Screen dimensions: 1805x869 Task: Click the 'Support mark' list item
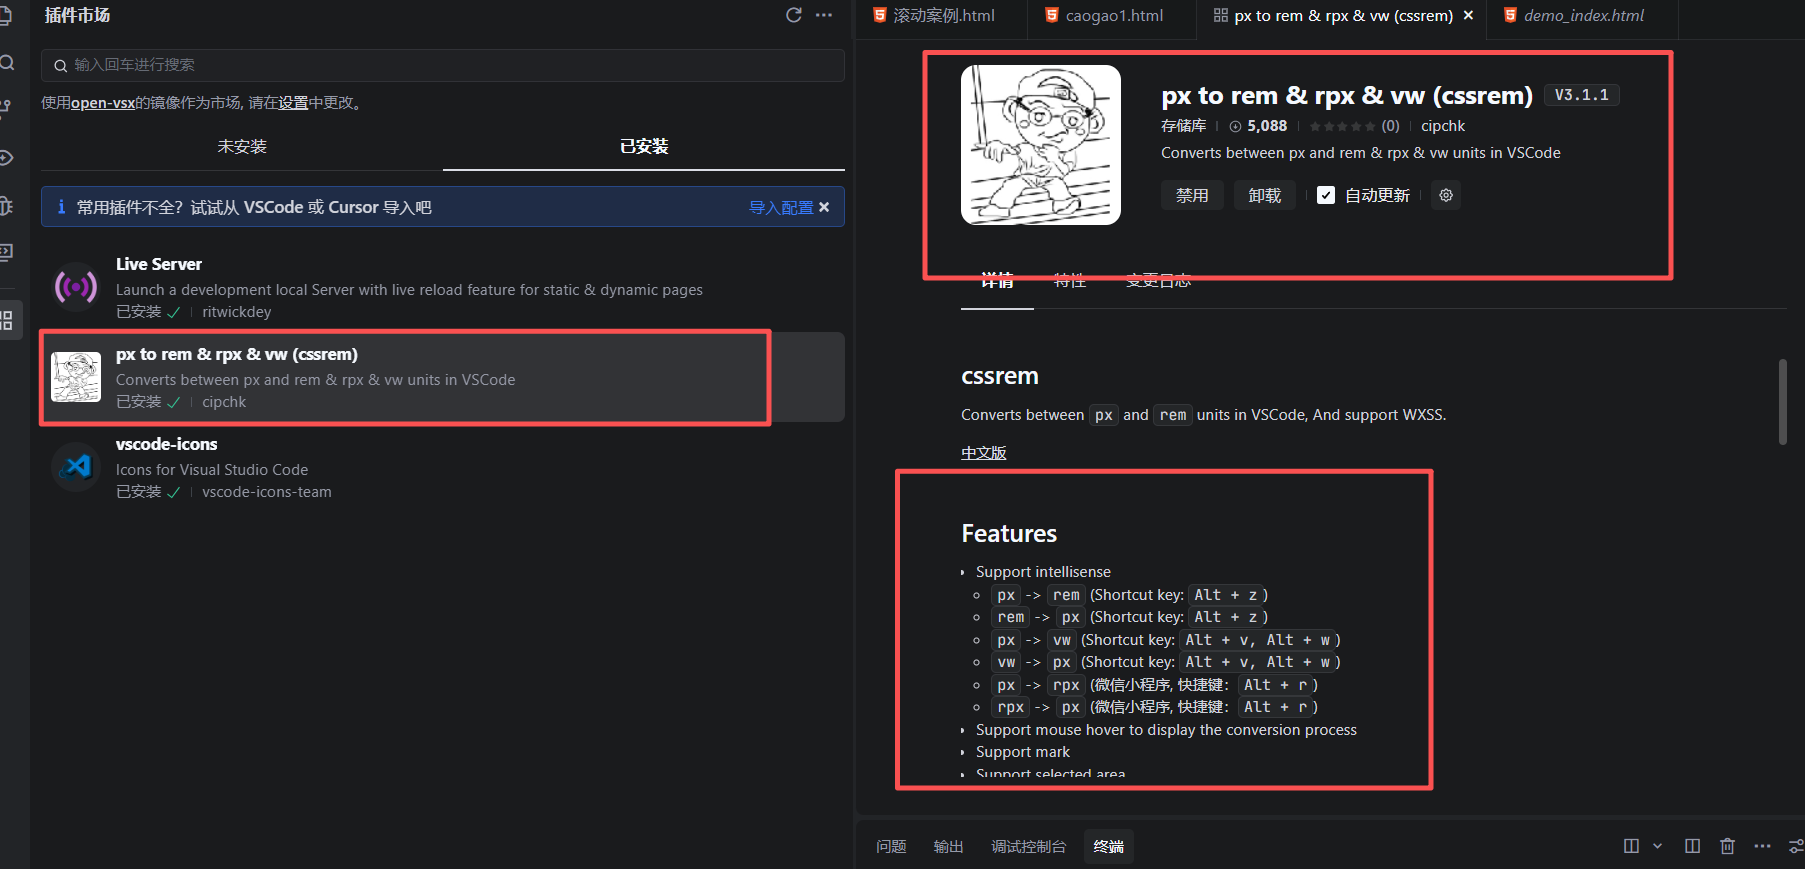pos(1023,752)
